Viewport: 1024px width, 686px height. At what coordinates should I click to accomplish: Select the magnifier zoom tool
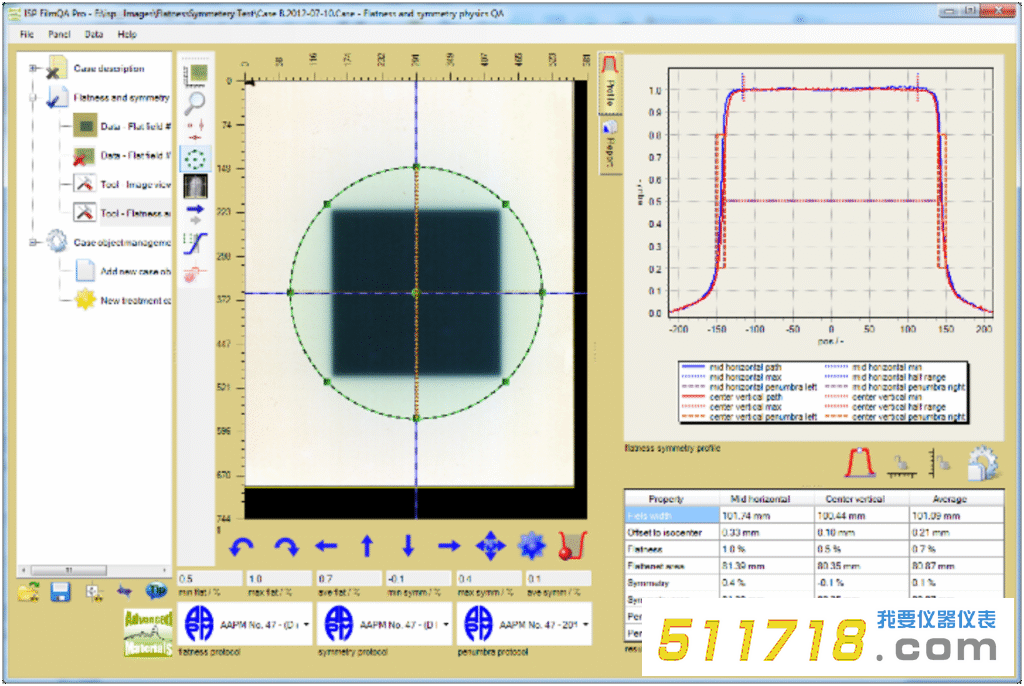(x=195, y=100)
